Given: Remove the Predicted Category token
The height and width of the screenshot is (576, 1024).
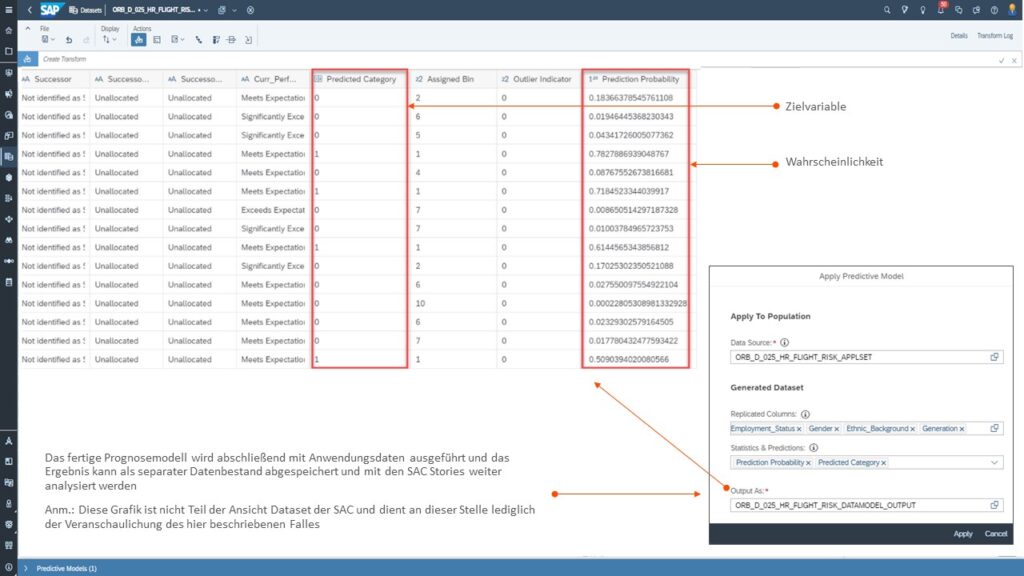Looking at the screenshot, I should pos(884,462).
